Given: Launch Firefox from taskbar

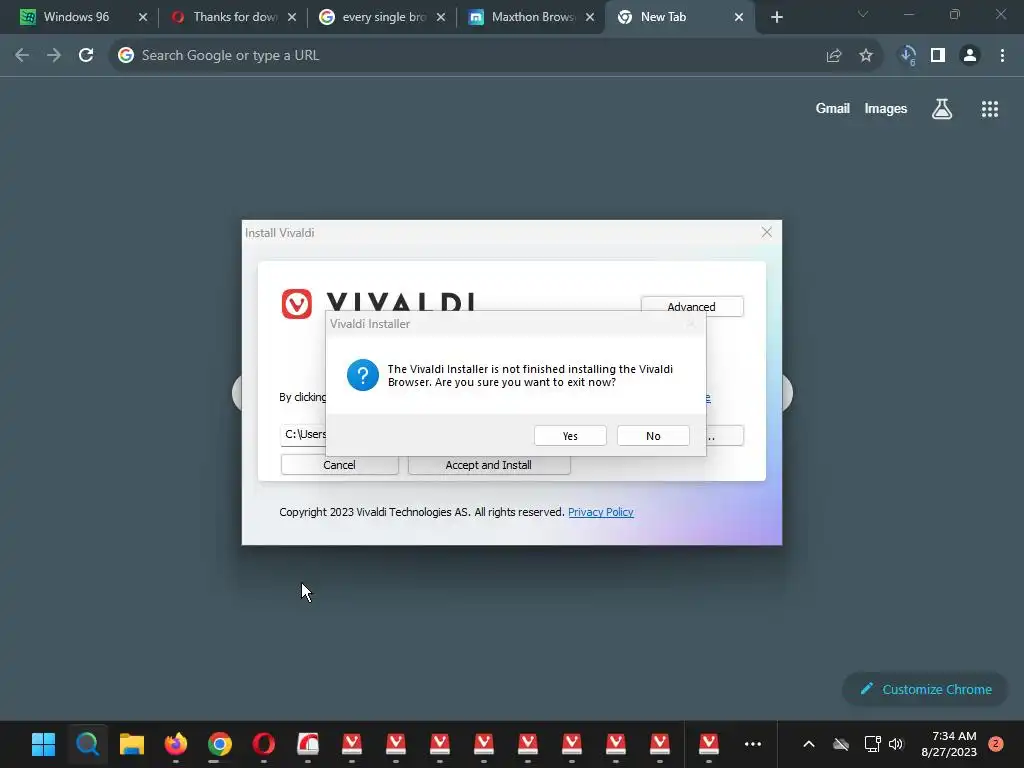Looking at the screenshot, I should pos(176,744).
